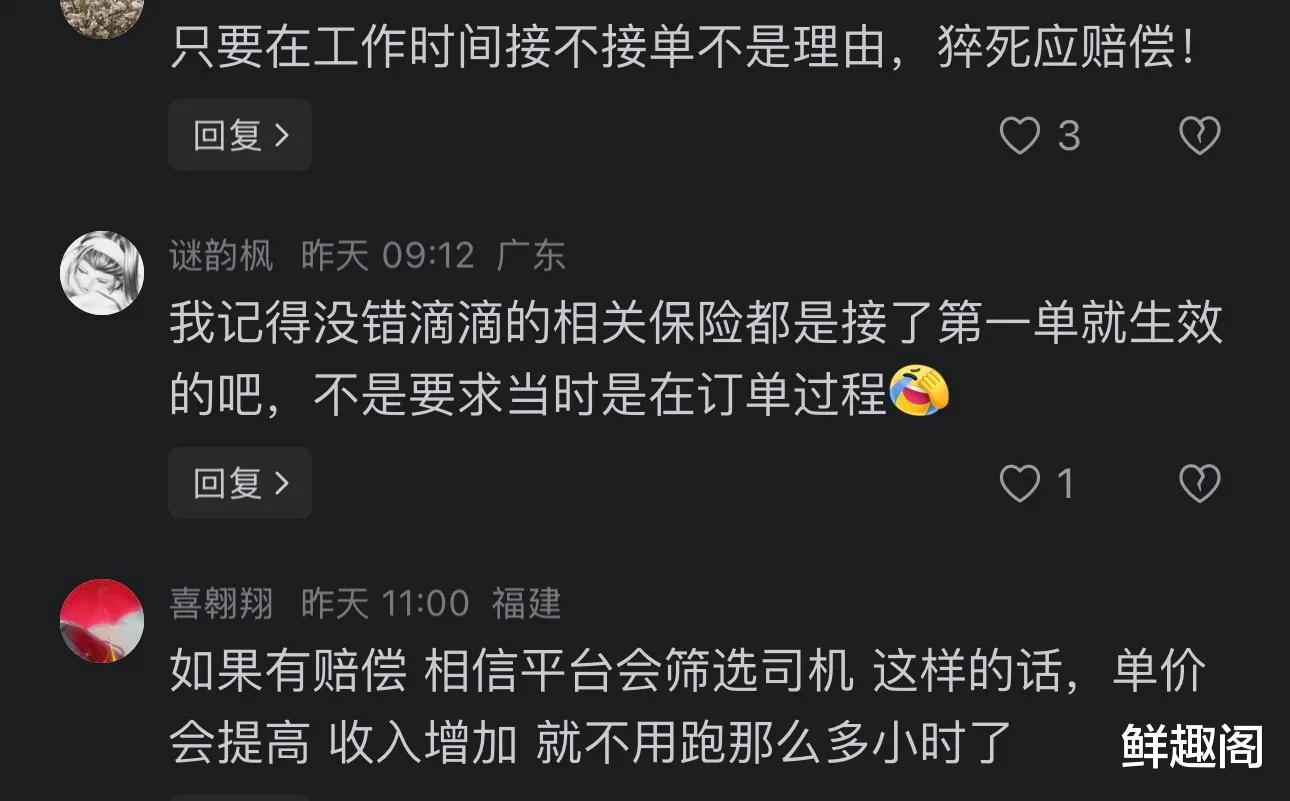The width and height of the screenshot is (1290, 801).
Task: Tap 喜翱翔's red avatar picture
Action: 102,621
